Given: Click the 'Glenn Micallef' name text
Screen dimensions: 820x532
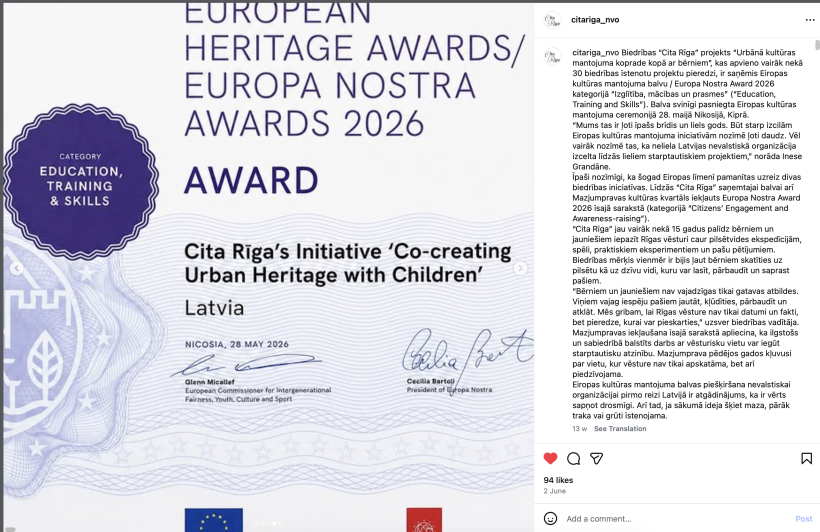Looking at the screenshot, I should coord(210,382).
